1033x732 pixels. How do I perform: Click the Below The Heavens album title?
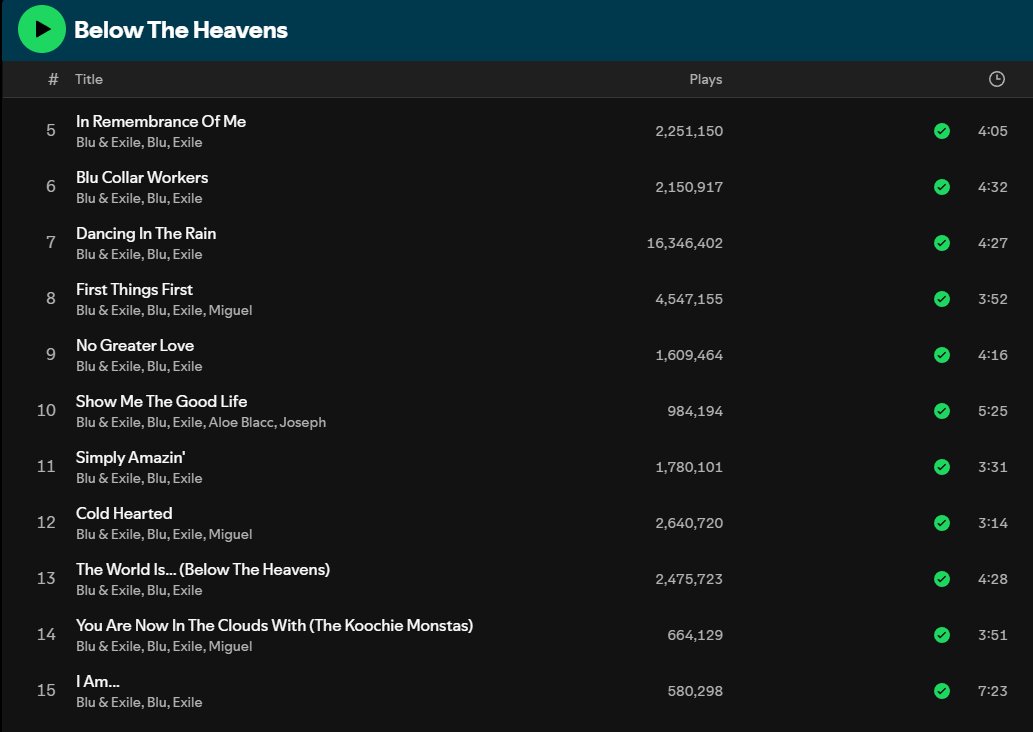[181, 30]
